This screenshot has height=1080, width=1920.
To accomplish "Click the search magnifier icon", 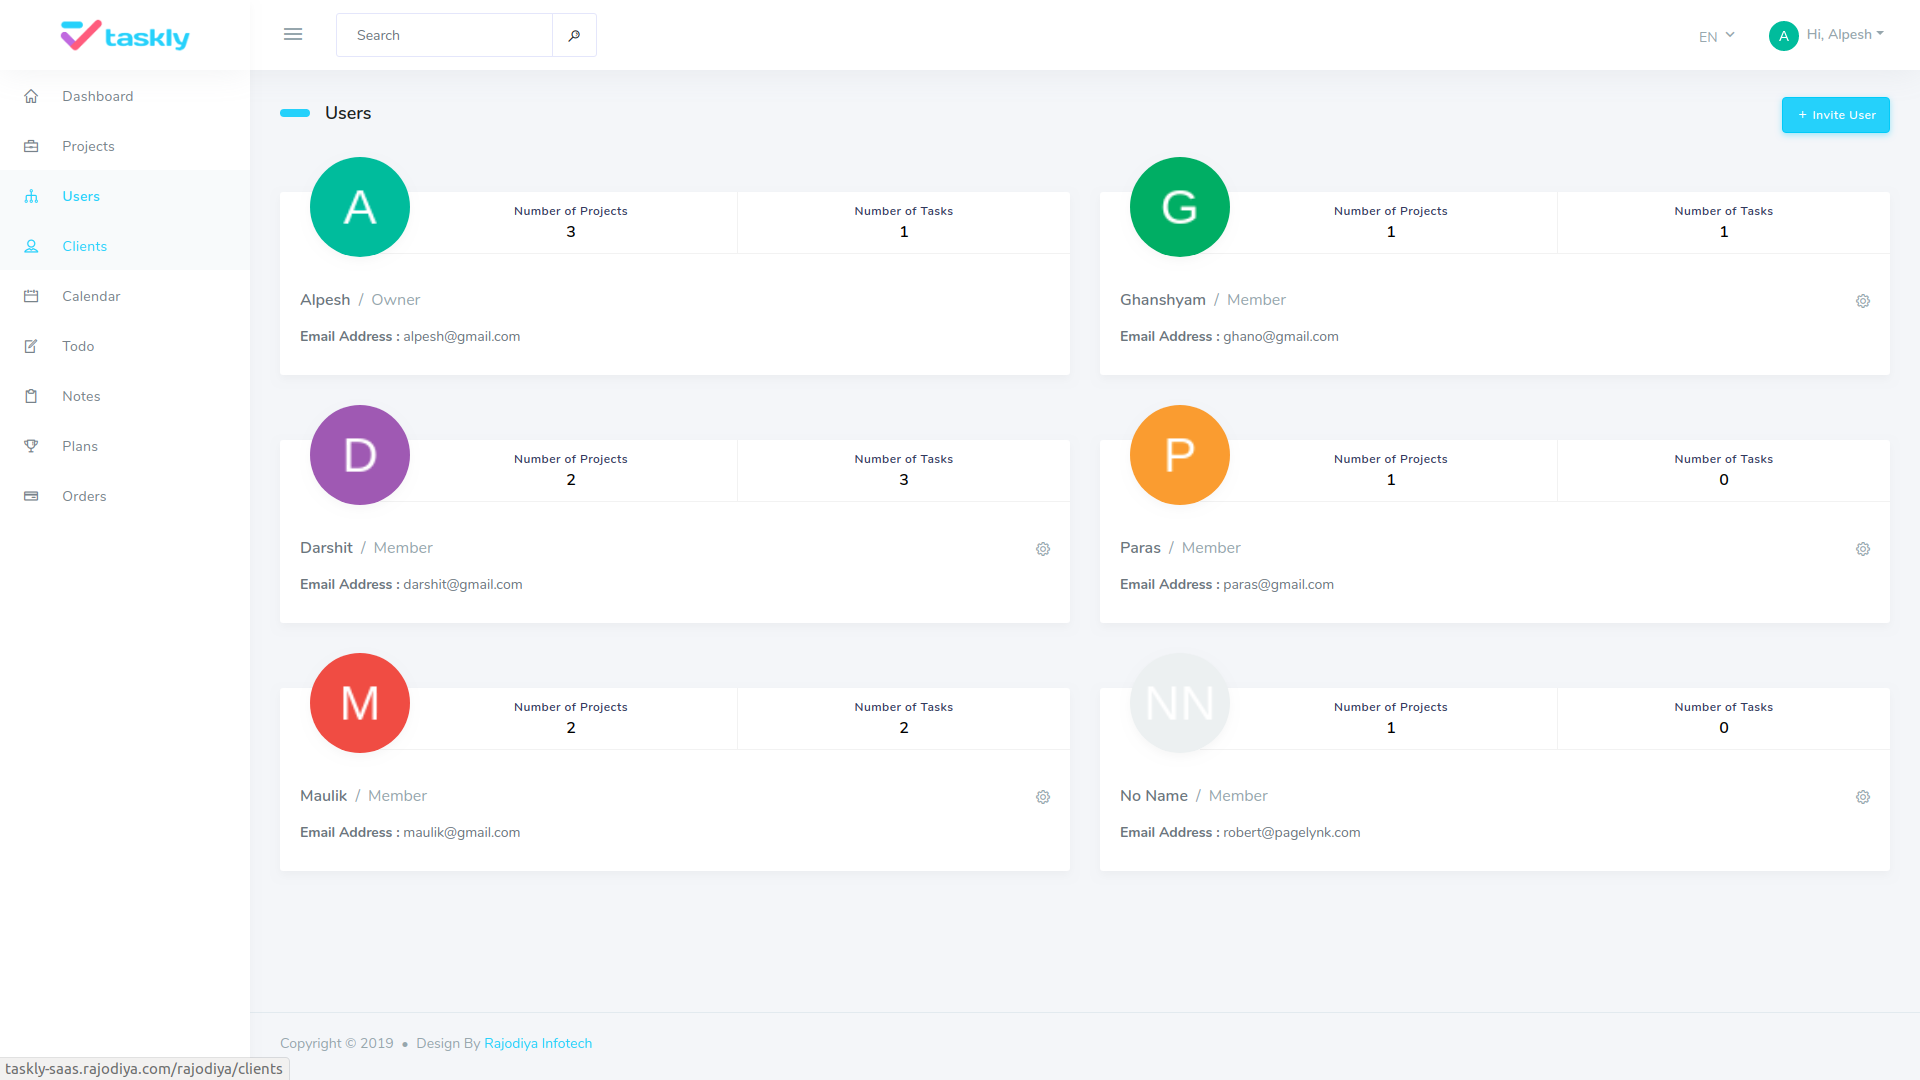I will (574, 34).
